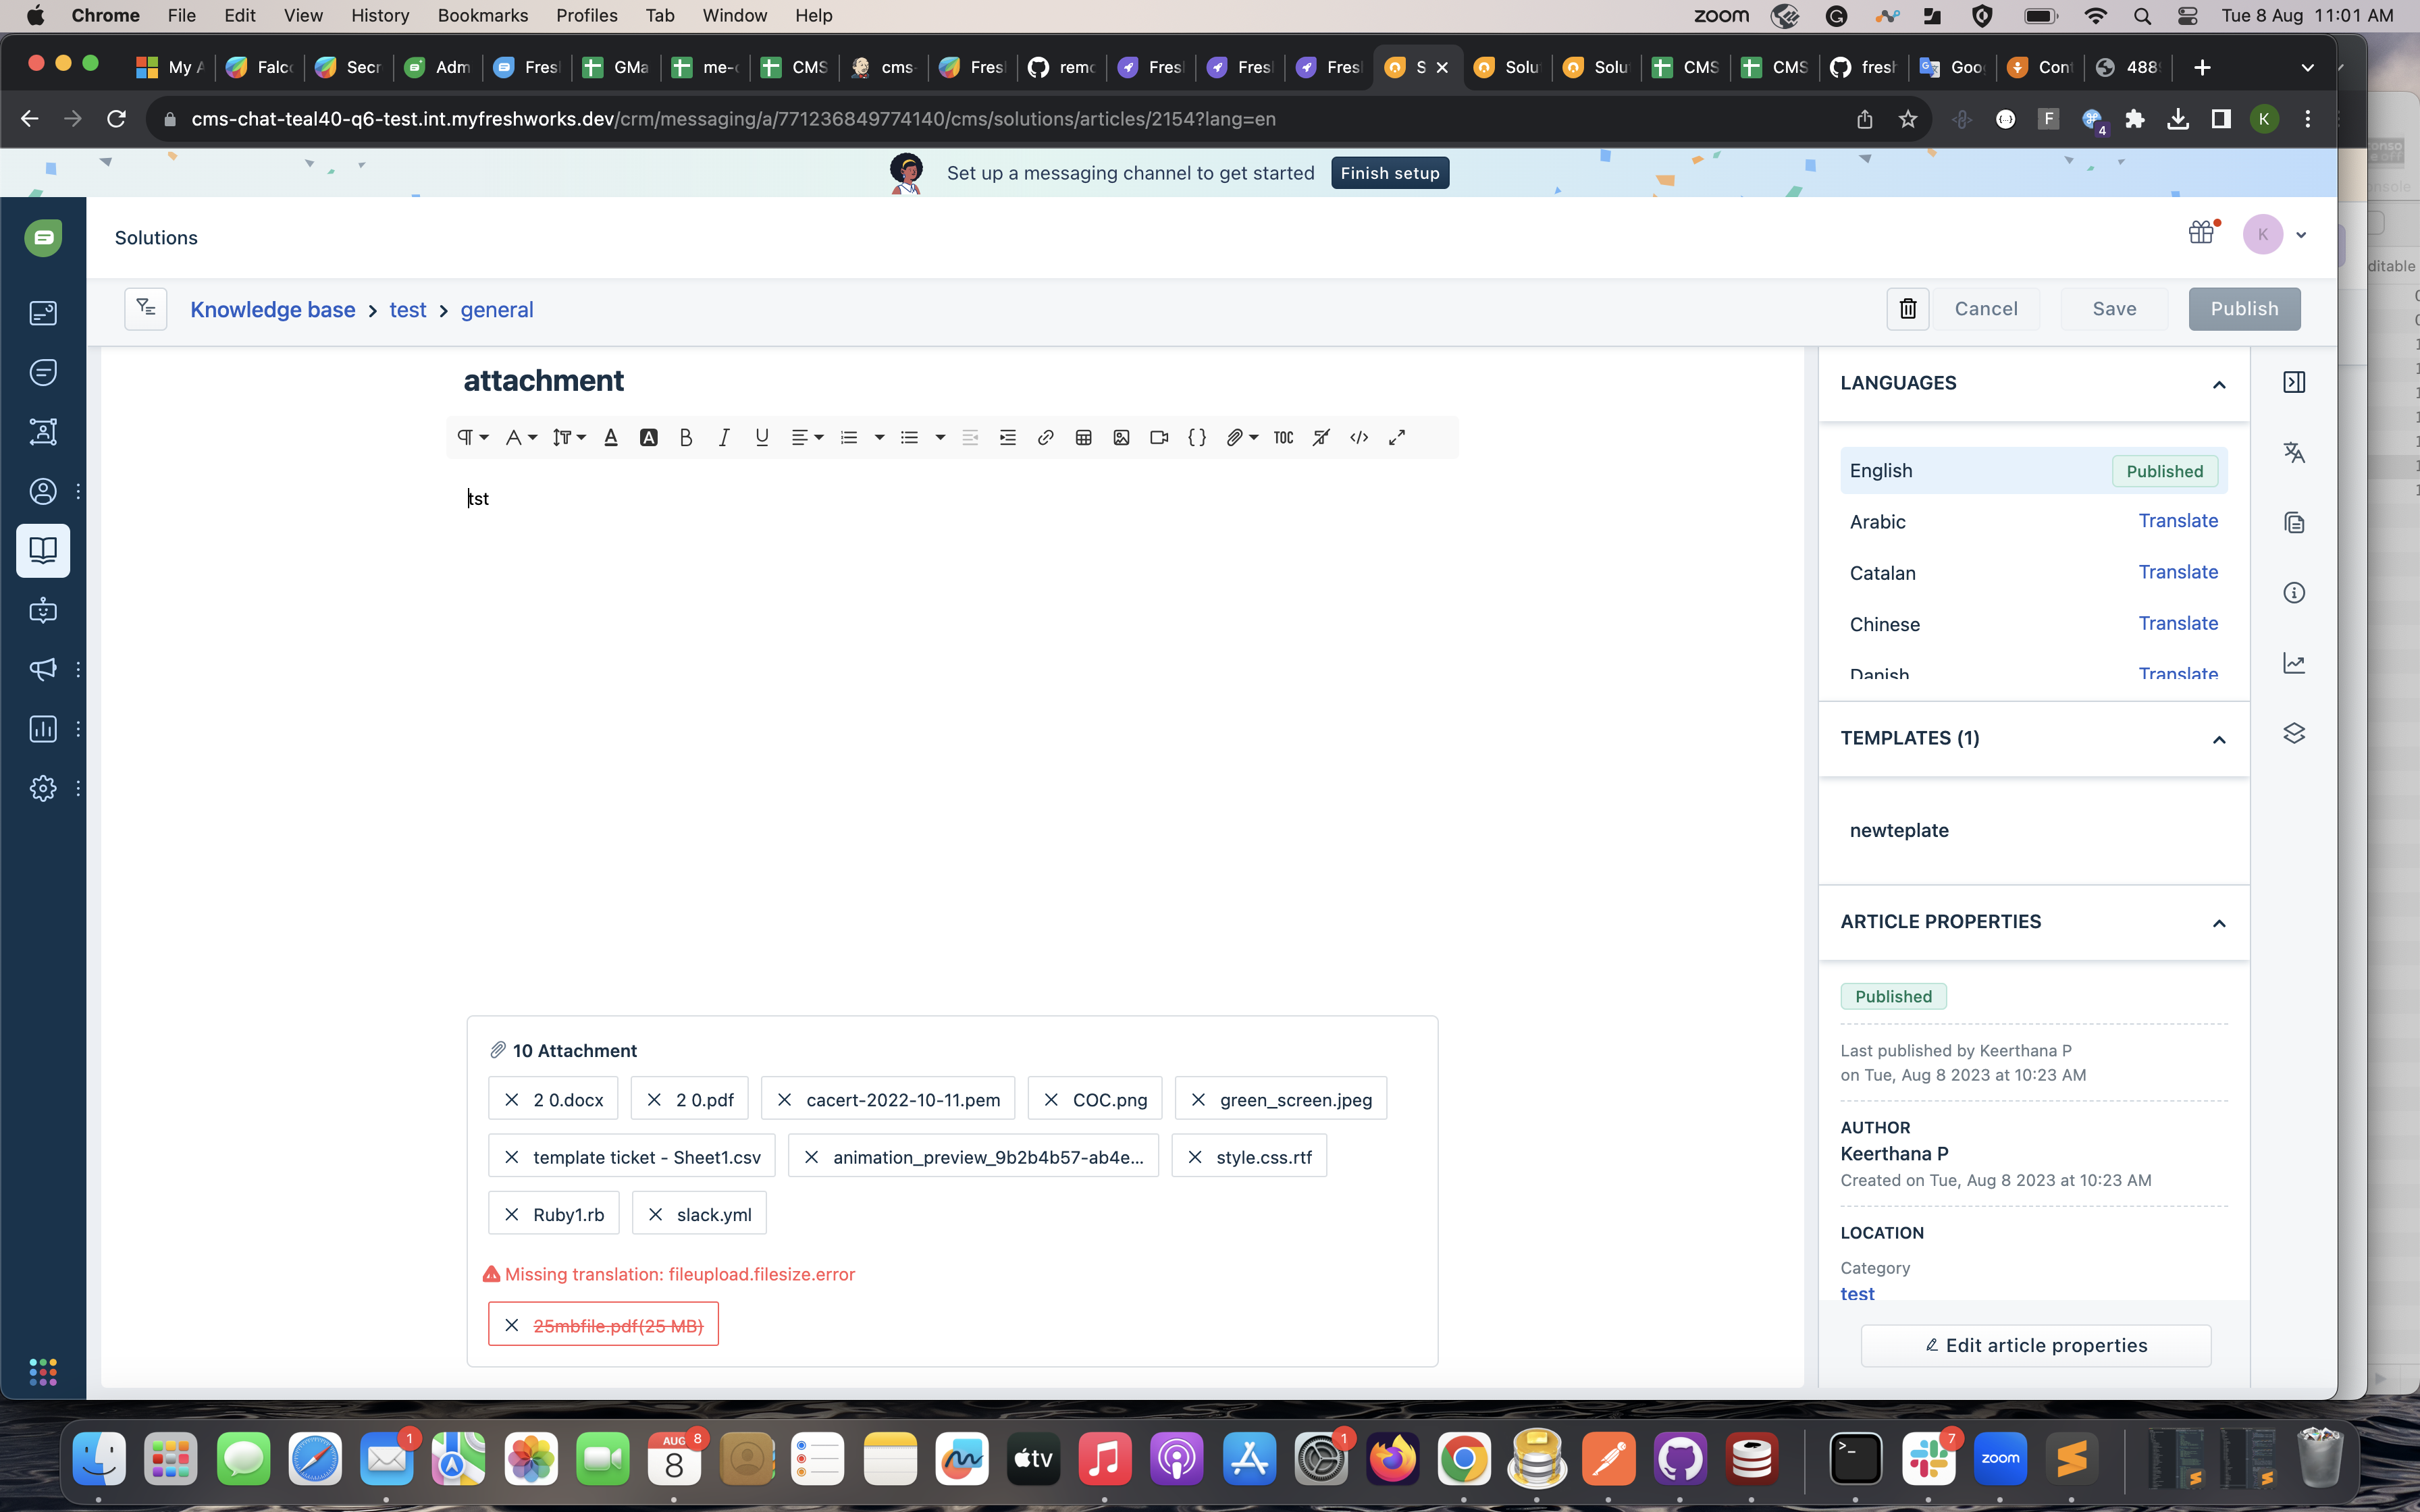Open the text color picker
Image resolution: width=2420 pixels, height=1512 pixels.
tap(611, 437)
